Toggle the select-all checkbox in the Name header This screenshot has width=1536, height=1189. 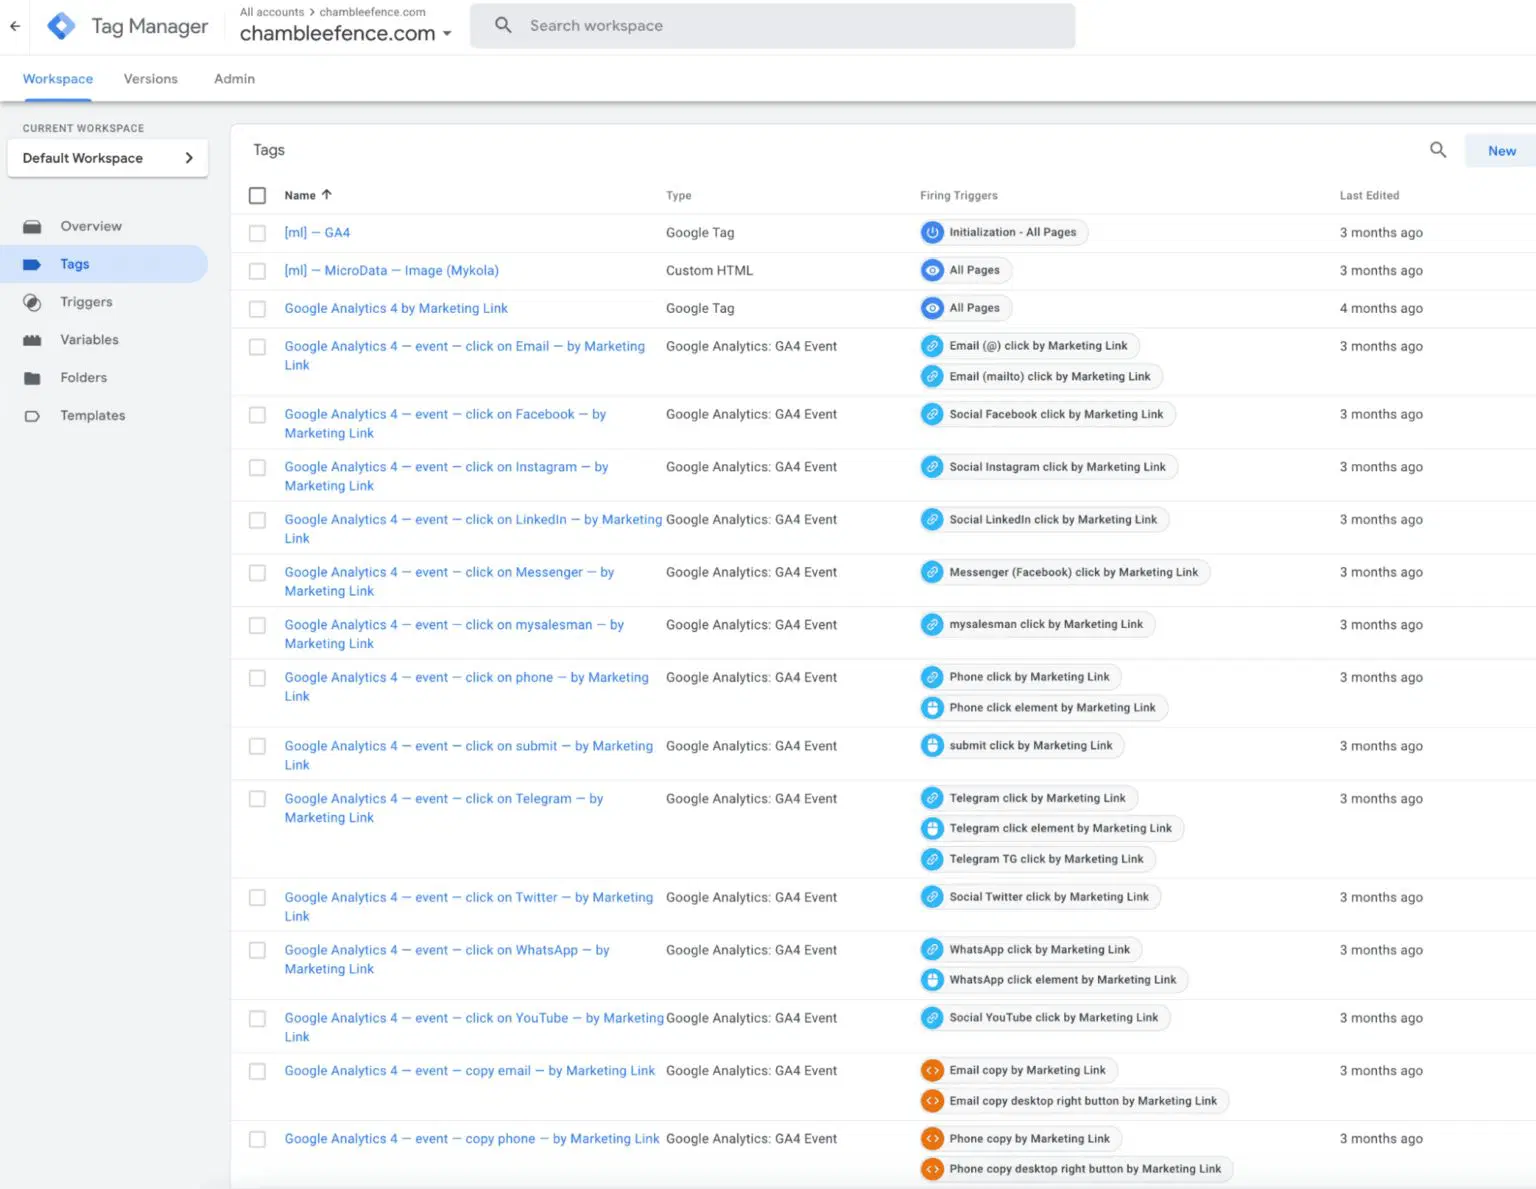(x=257, y=196)
